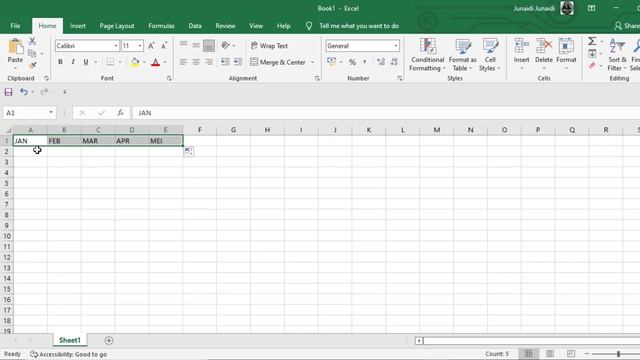This screenshot has height=360, width=640.
Task: Open the File tab
Action: [15, 26]
